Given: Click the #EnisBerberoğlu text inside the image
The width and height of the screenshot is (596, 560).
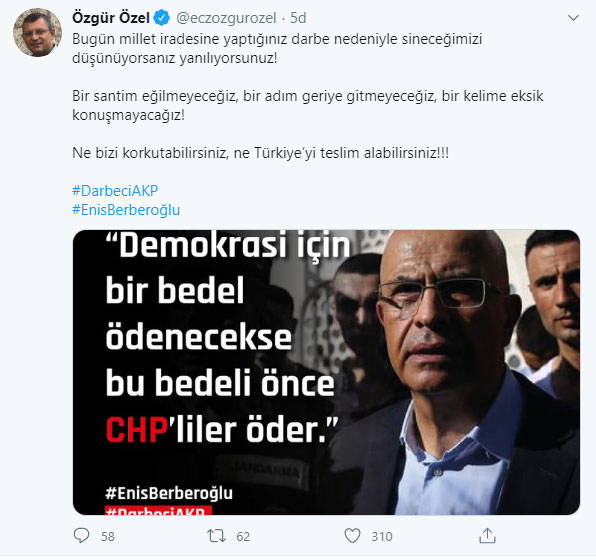Looking at the screenshot, I should 169,493.
